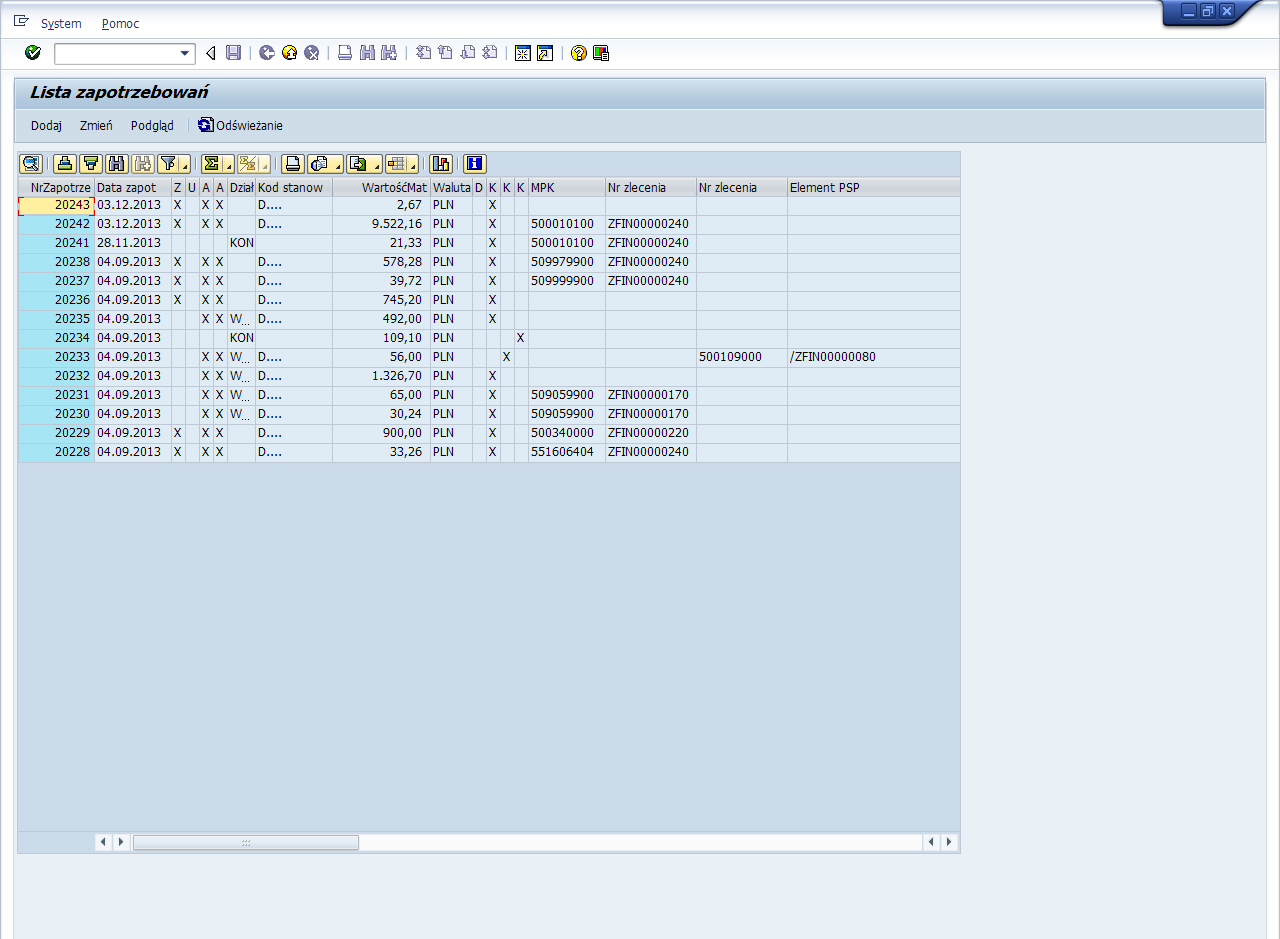Click the Find binoculars icon in the system toolbar

tap(367, 53)
